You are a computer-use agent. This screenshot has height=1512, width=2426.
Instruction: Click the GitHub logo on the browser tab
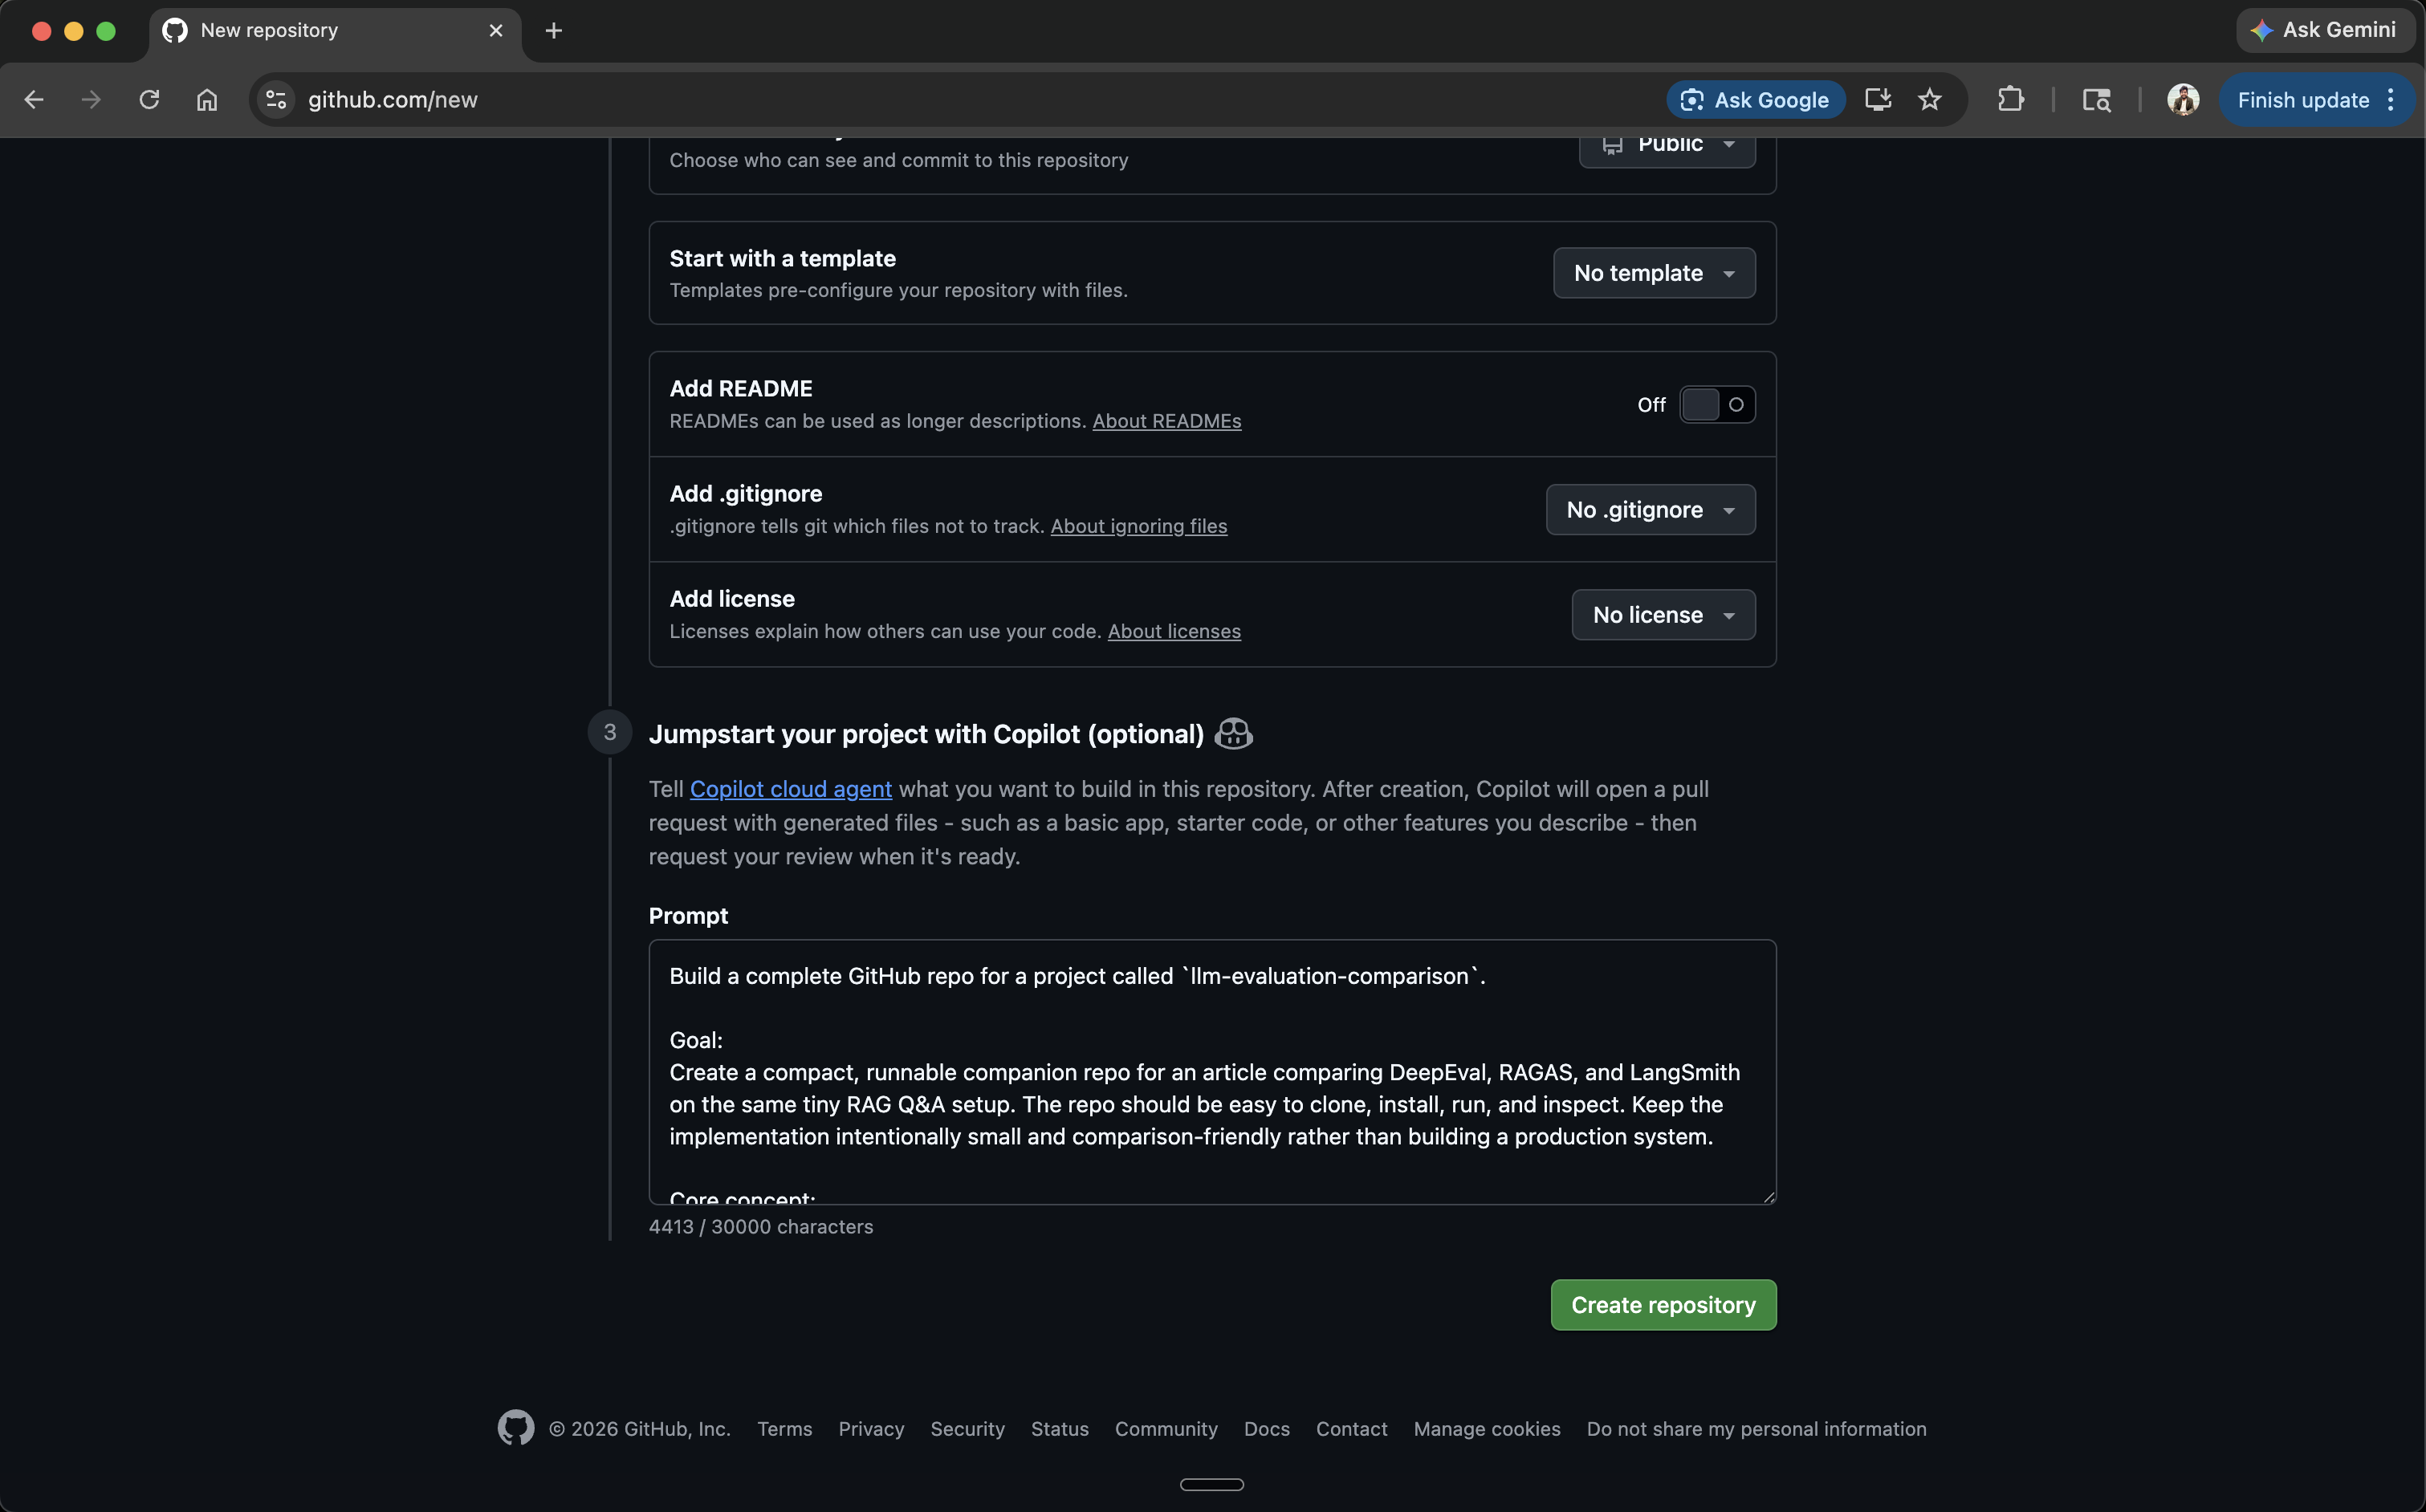[x=175, y=30]
